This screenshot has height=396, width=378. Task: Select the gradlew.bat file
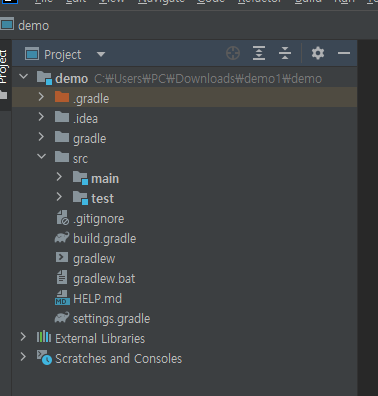(104, 279)
